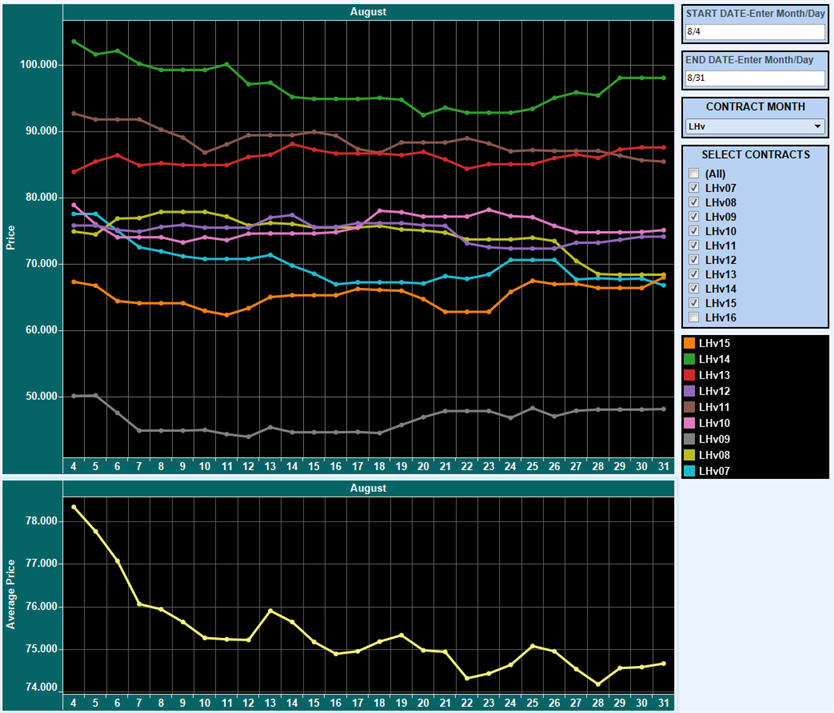834x713 pixels.
Task: Click the End Date input field
Action: coord(755,78)
